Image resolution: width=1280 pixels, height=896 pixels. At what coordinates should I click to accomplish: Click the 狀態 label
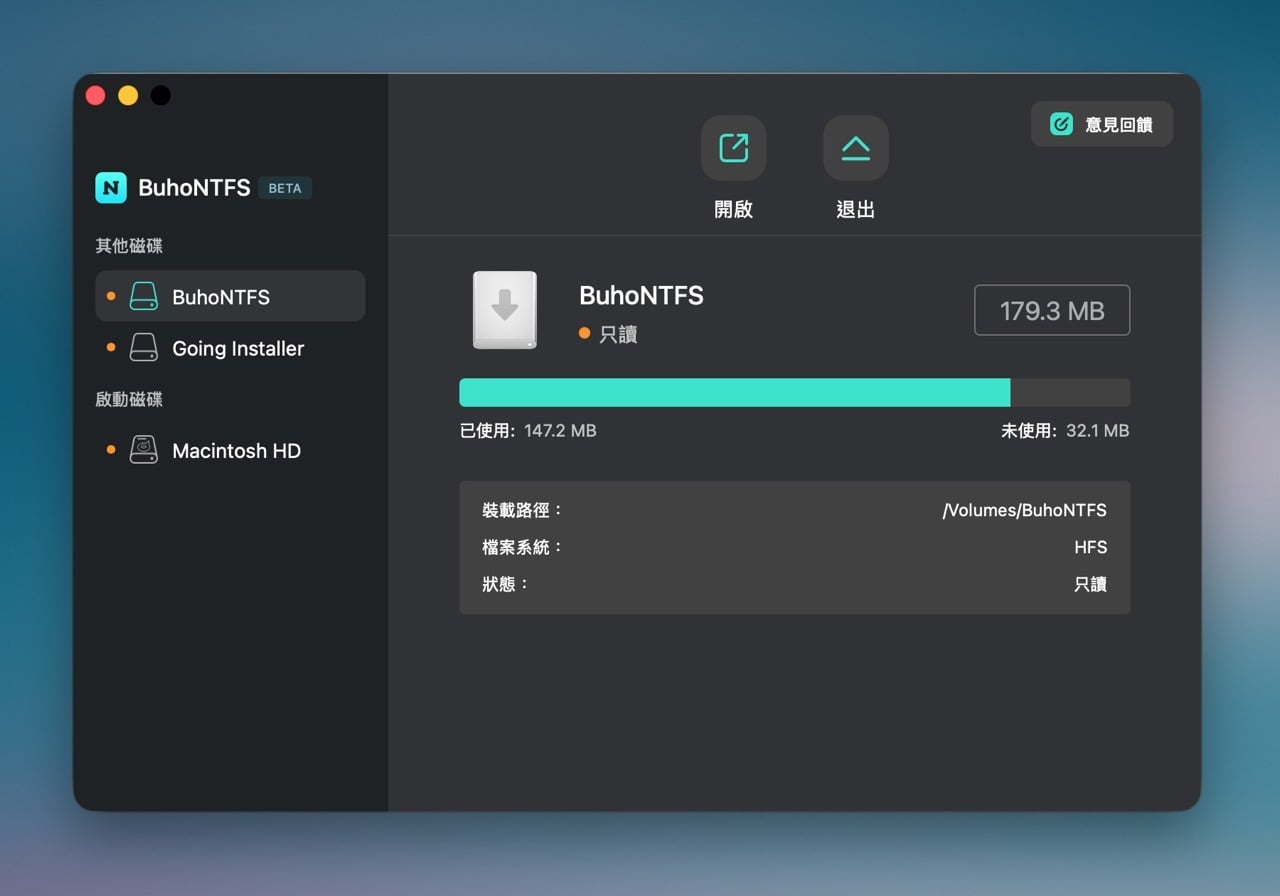(x=505, y=584)
